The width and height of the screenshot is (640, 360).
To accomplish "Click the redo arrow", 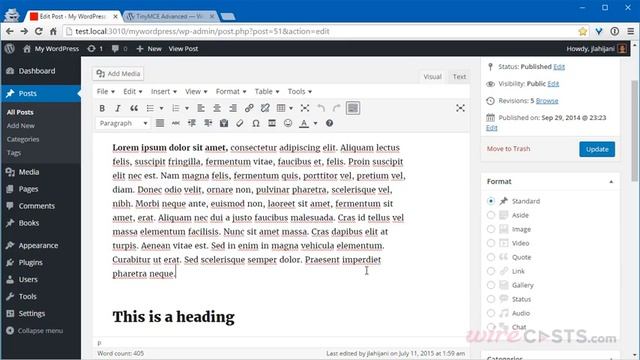I will 336,108.
